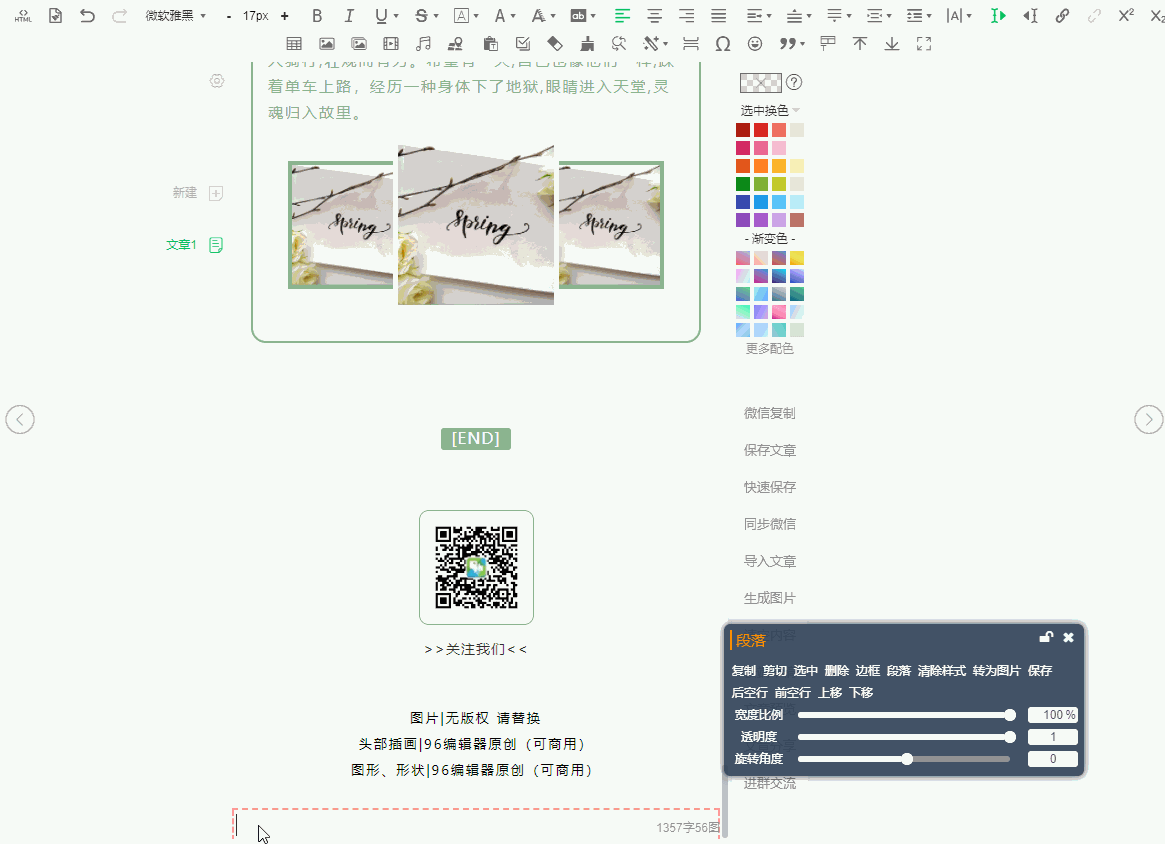
Task: Choose 保存文章 from the right menu
Action: [770, 450]
